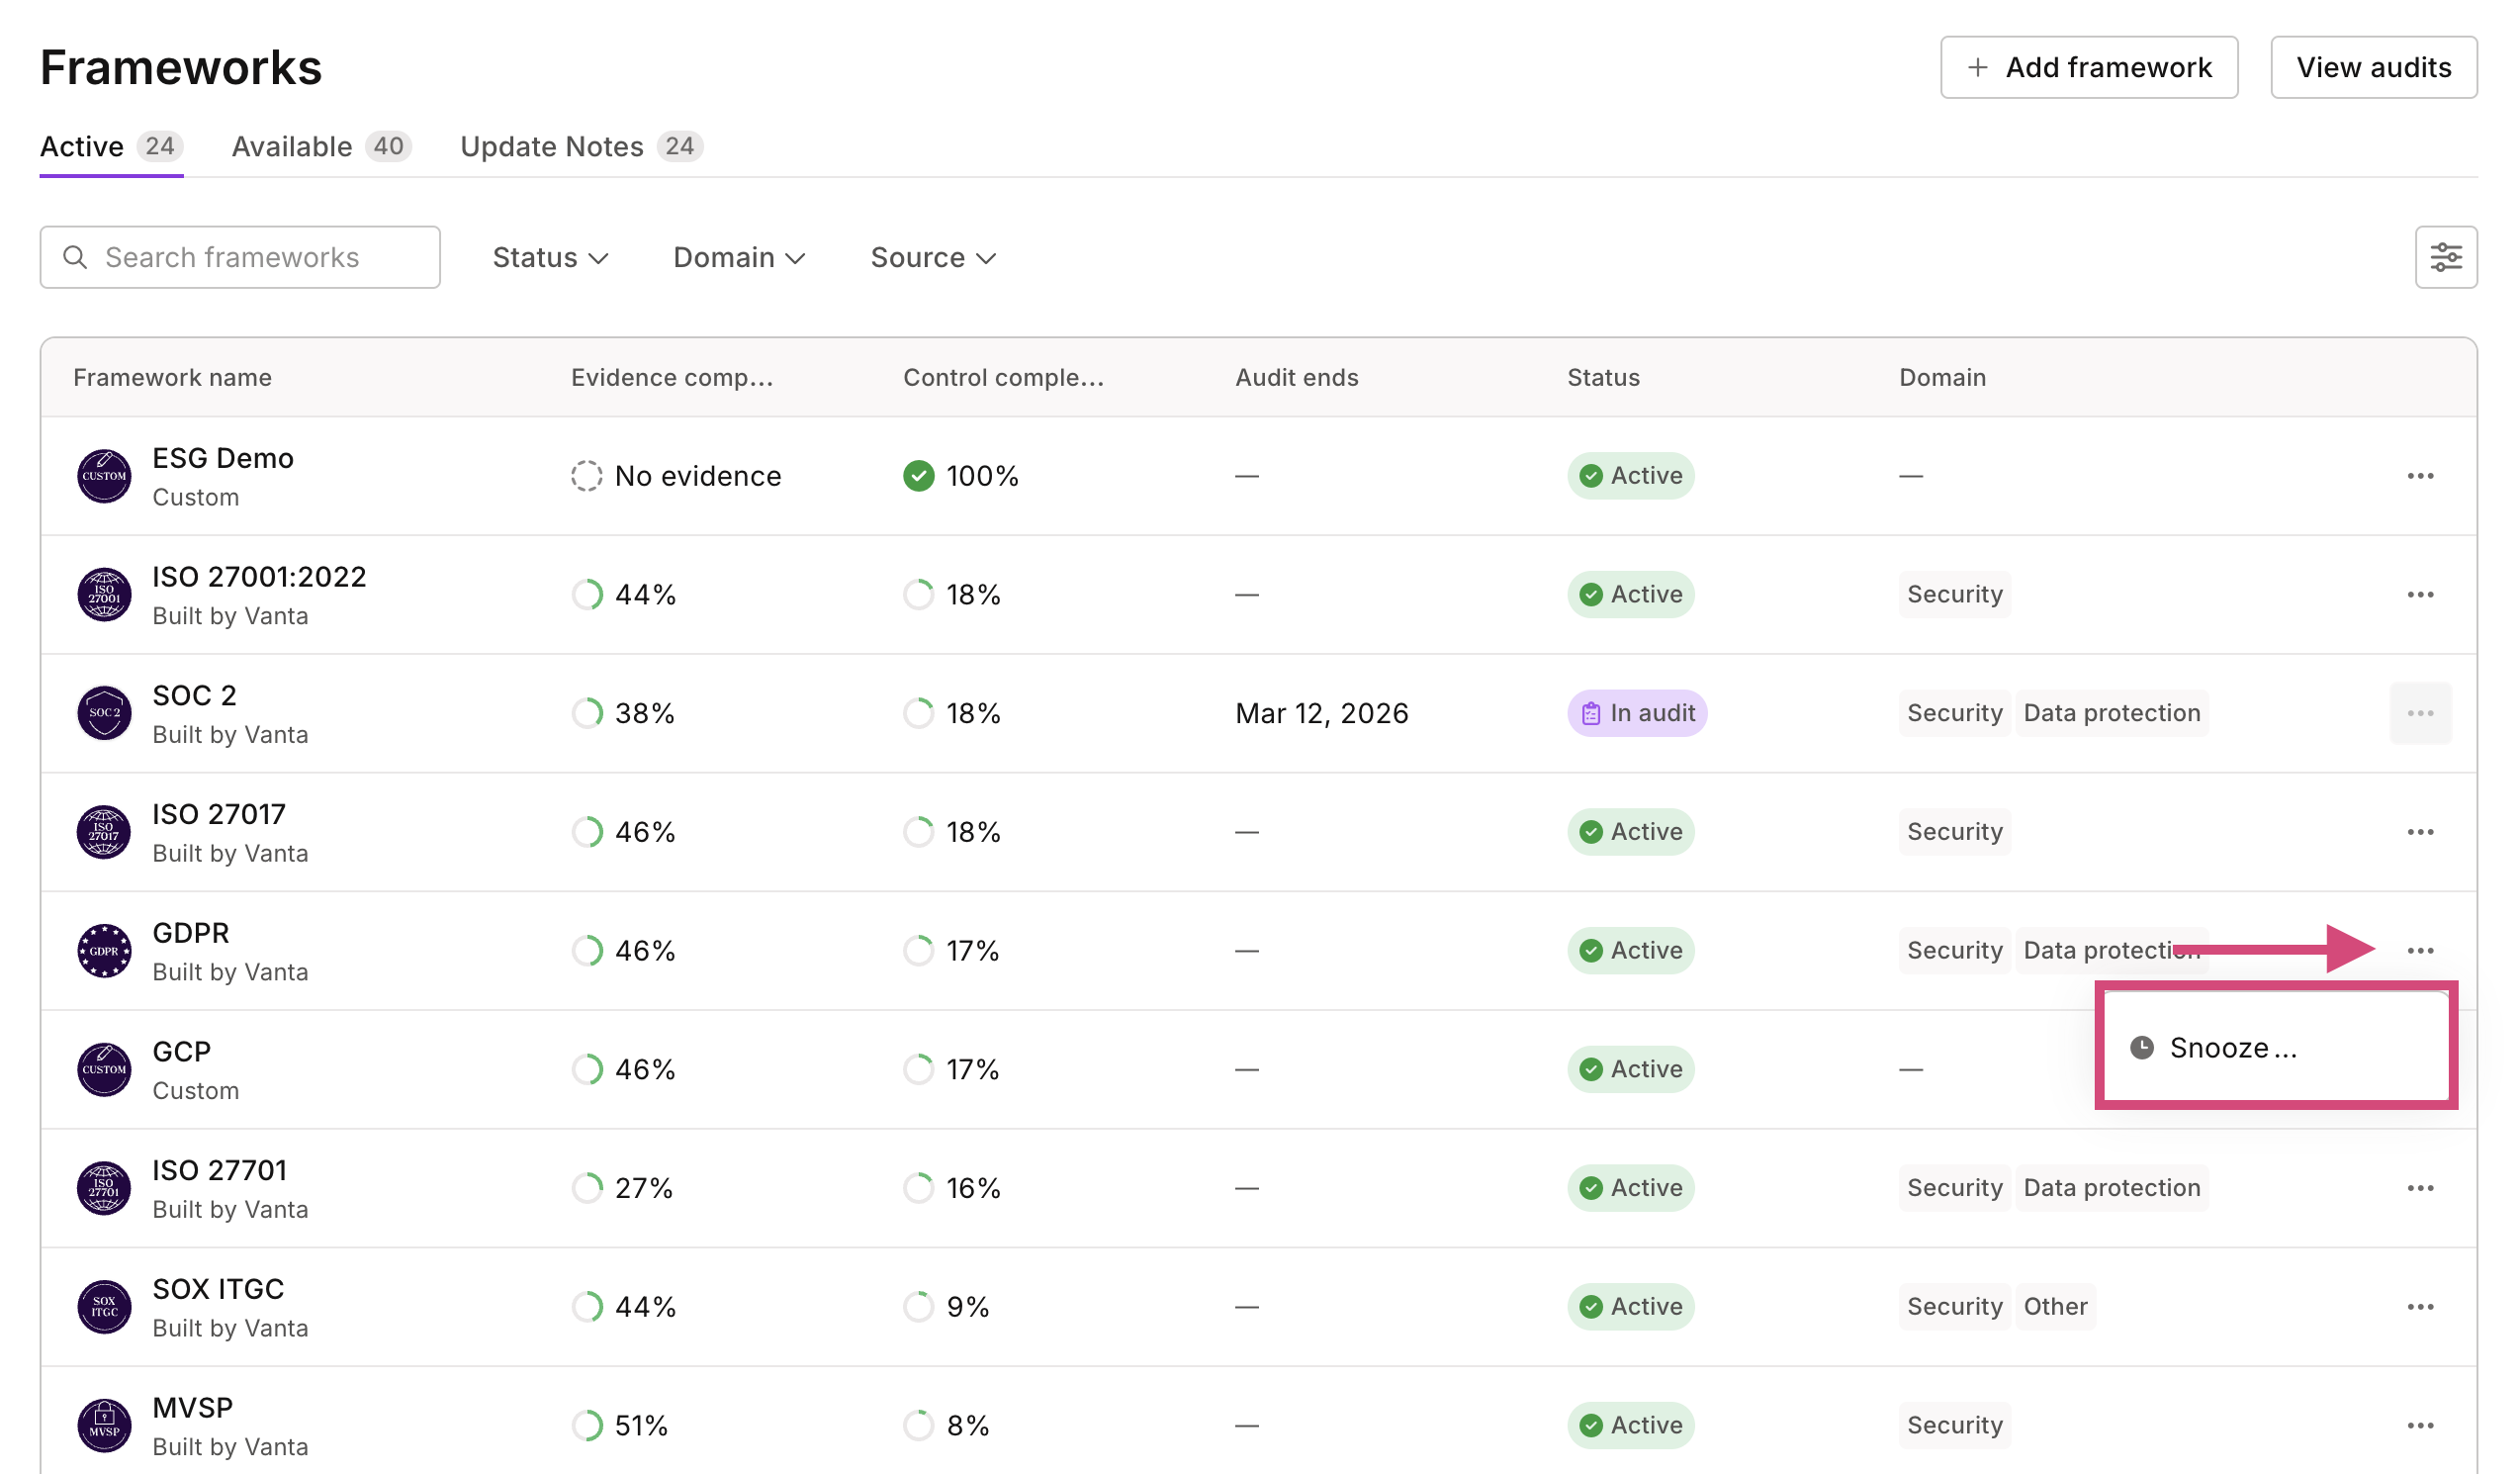
Task: Click the clock icon next to Snooze
Action: point(2141,1048)
